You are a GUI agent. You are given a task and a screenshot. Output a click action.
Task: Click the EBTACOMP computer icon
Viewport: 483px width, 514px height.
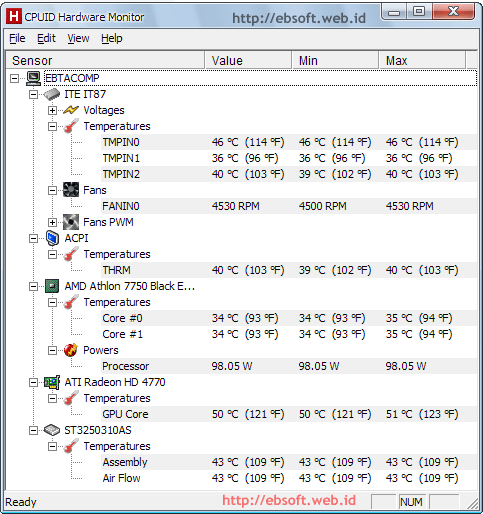33,78
